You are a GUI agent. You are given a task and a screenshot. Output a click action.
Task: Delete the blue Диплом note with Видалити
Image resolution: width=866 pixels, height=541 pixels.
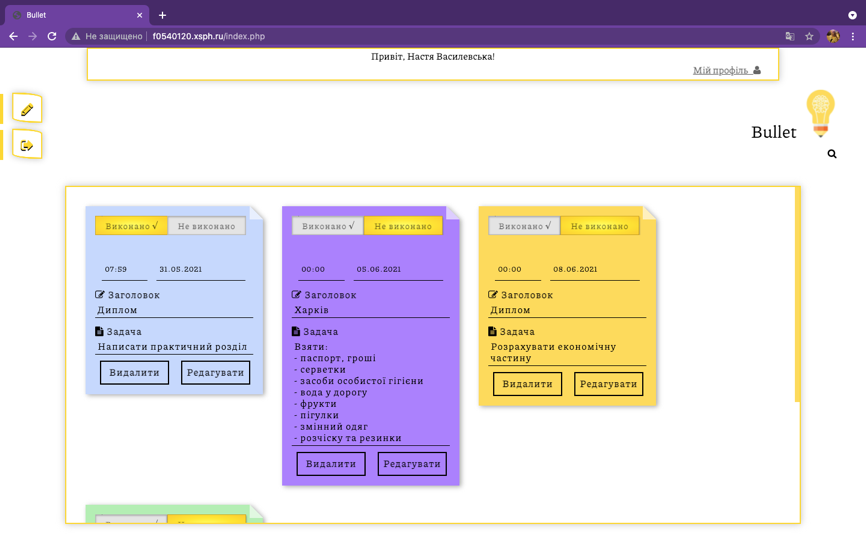134,373
